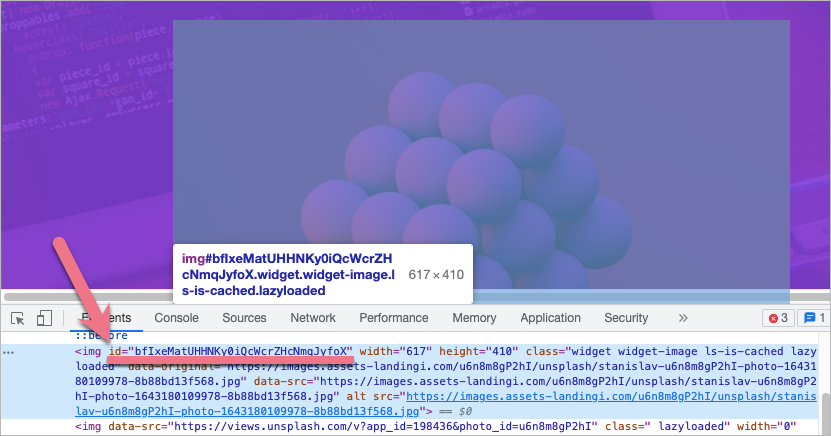Activate the inspect element picker icon
The width and height of the screenshot is (831, 436).
(x=18, y=318)
